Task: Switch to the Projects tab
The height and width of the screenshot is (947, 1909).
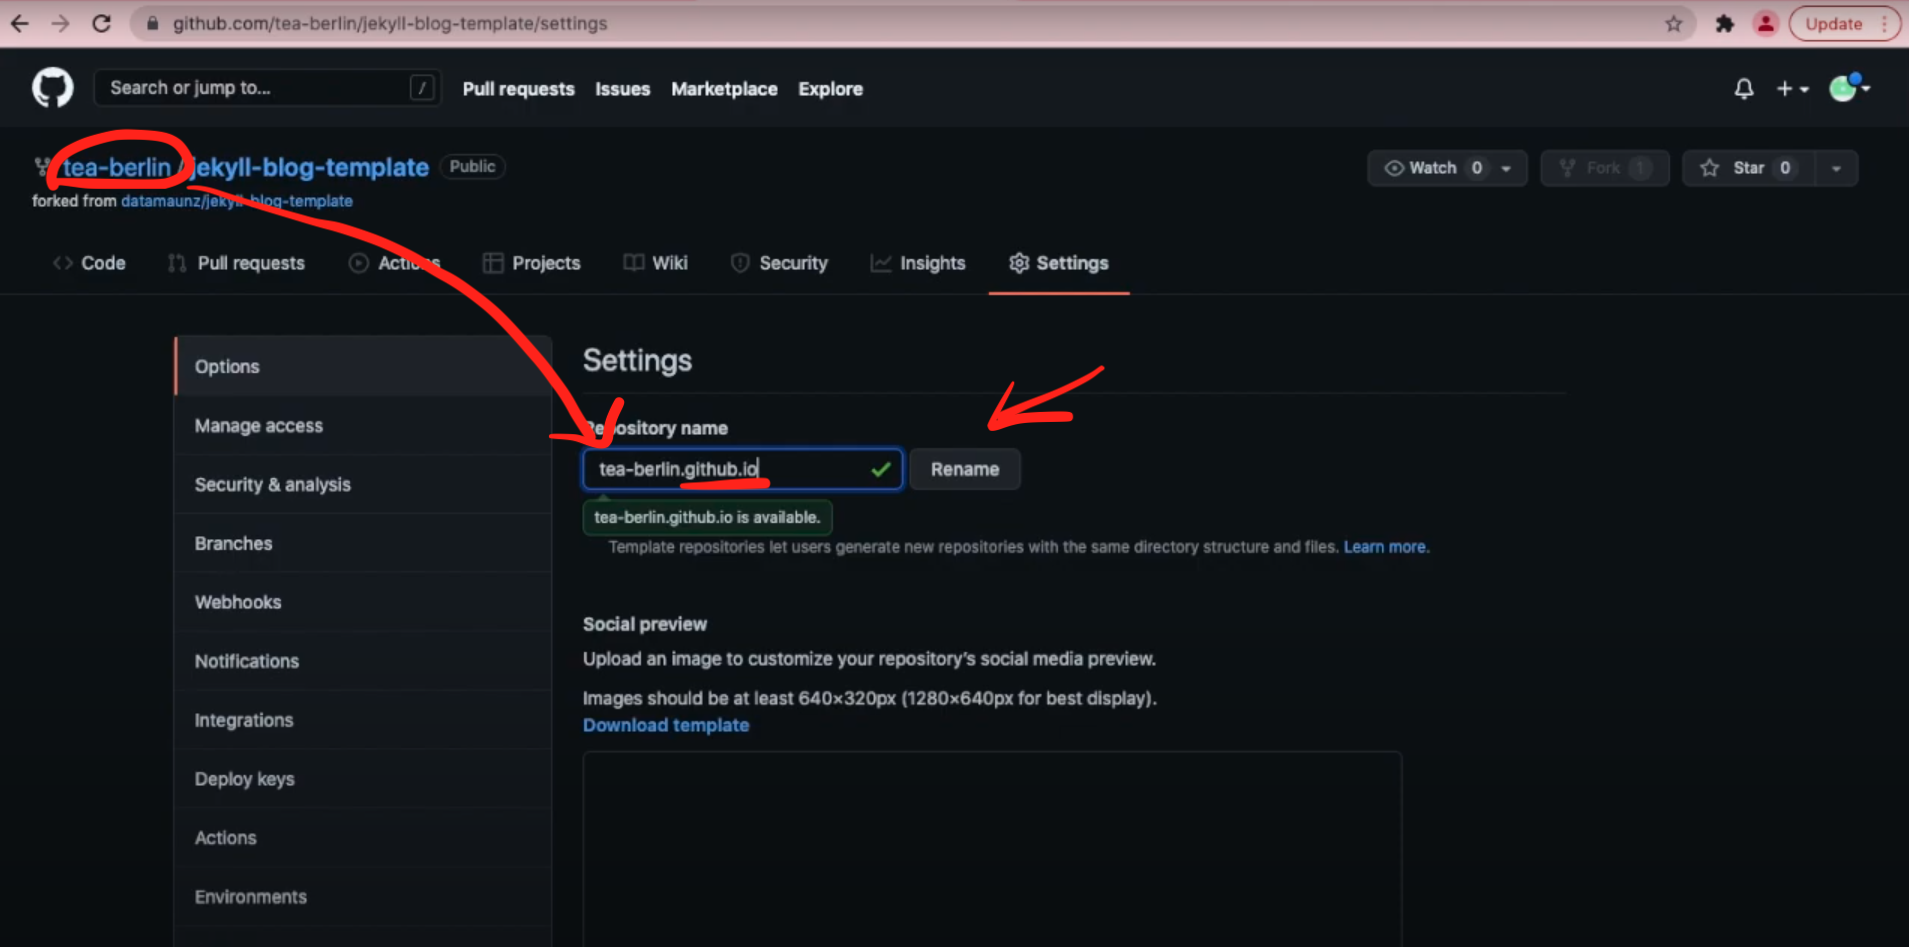Action: click(x=531, y=263)
